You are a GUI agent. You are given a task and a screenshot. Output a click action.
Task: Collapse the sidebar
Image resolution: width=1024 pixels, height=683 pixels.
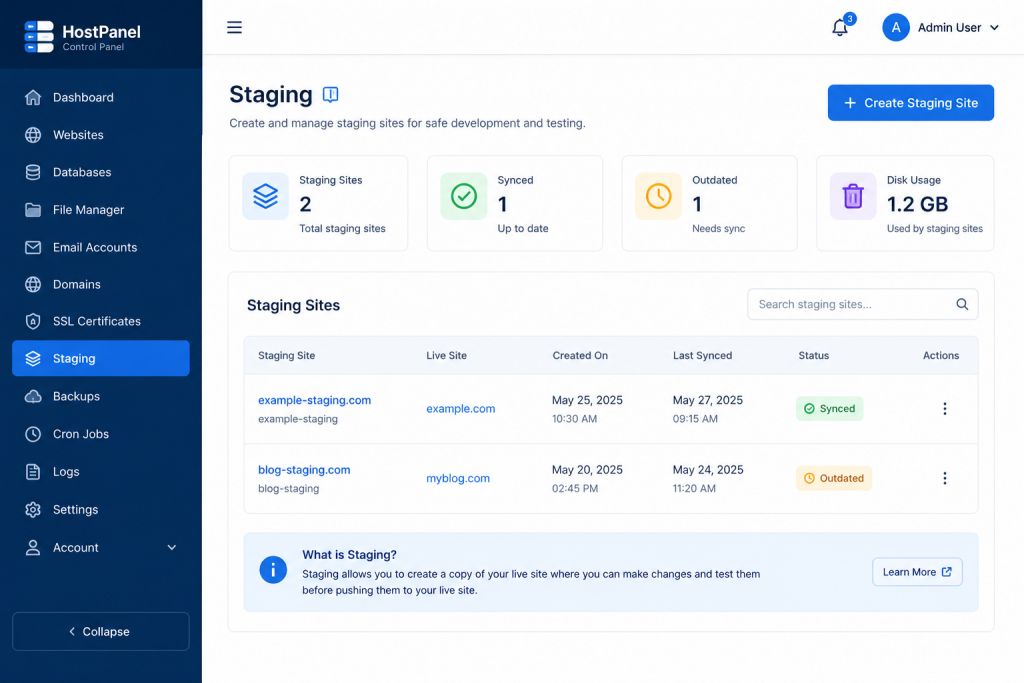[x=101, y=631]
